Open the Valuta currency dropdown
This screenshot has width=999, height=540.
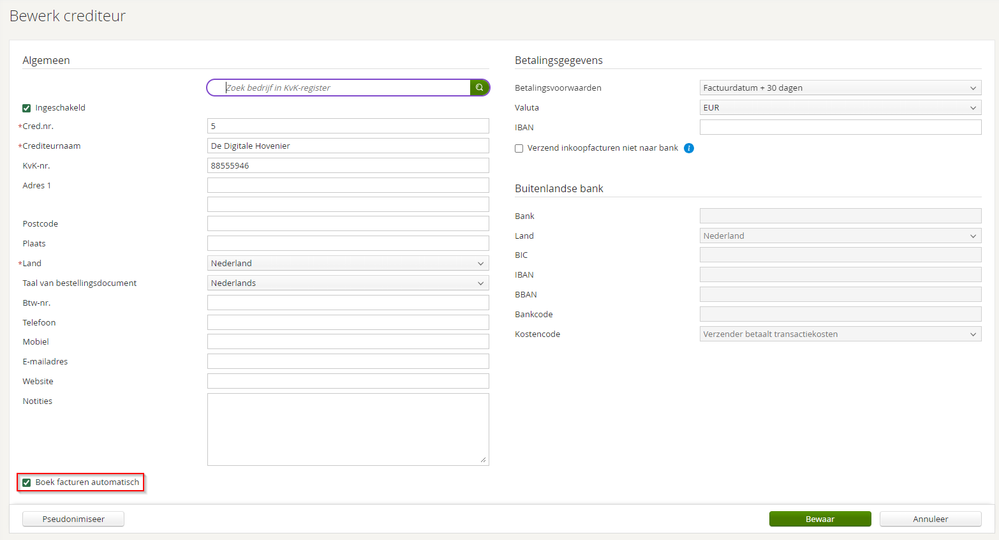coord(840,108)
